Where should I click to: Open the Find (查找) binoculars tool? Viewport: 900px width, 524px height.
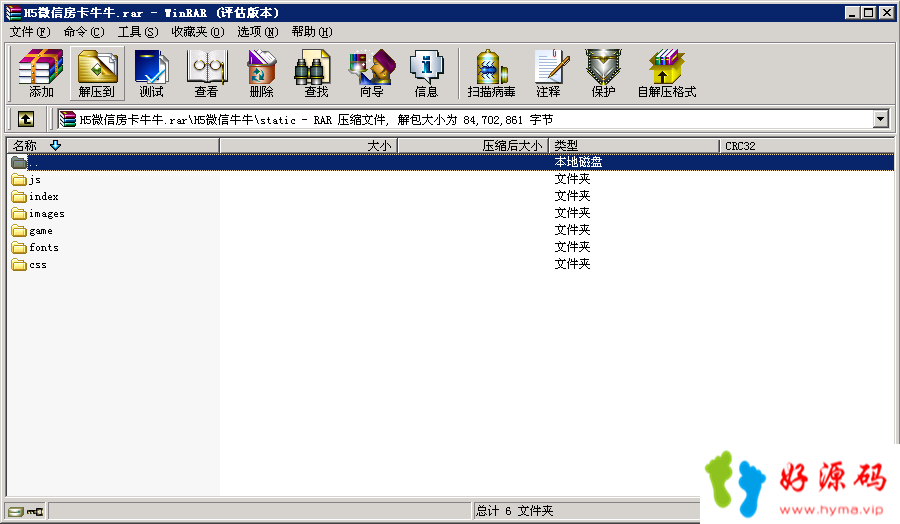(315, 73)
